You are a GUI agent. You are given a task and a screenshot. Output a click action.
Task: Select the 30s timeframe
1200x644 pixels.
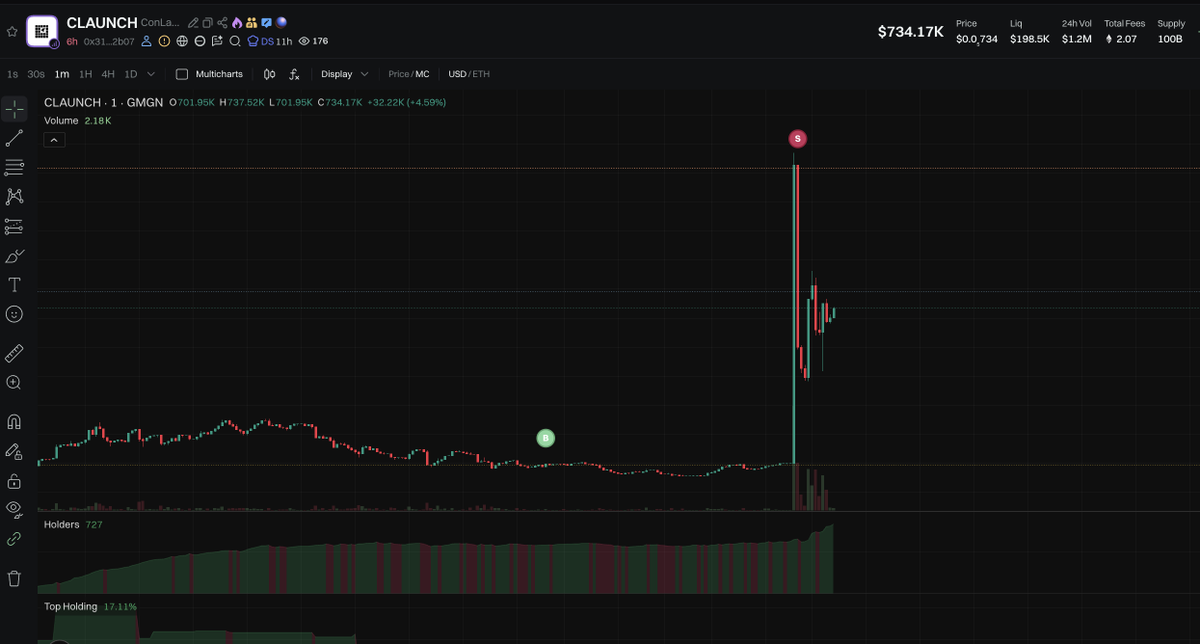tap(36, 74)
